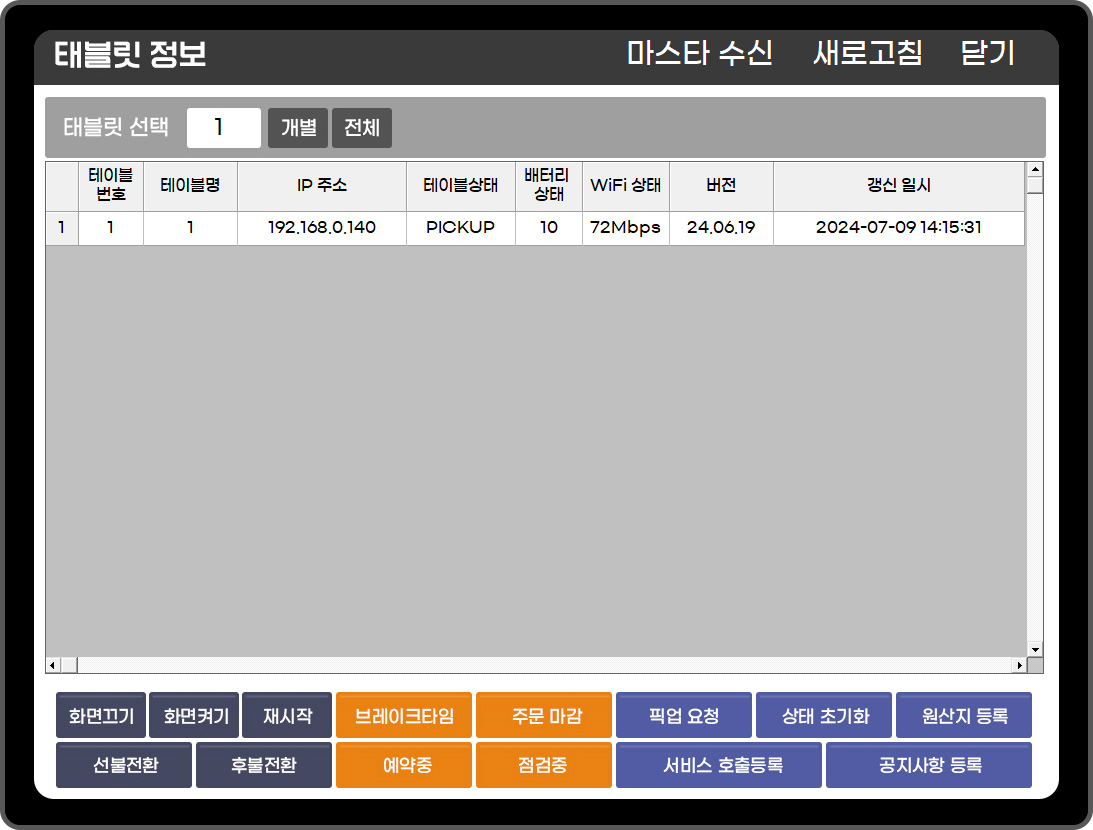
Task: Click the vertical scrollbar up arrow
Action: point(1035,169)
